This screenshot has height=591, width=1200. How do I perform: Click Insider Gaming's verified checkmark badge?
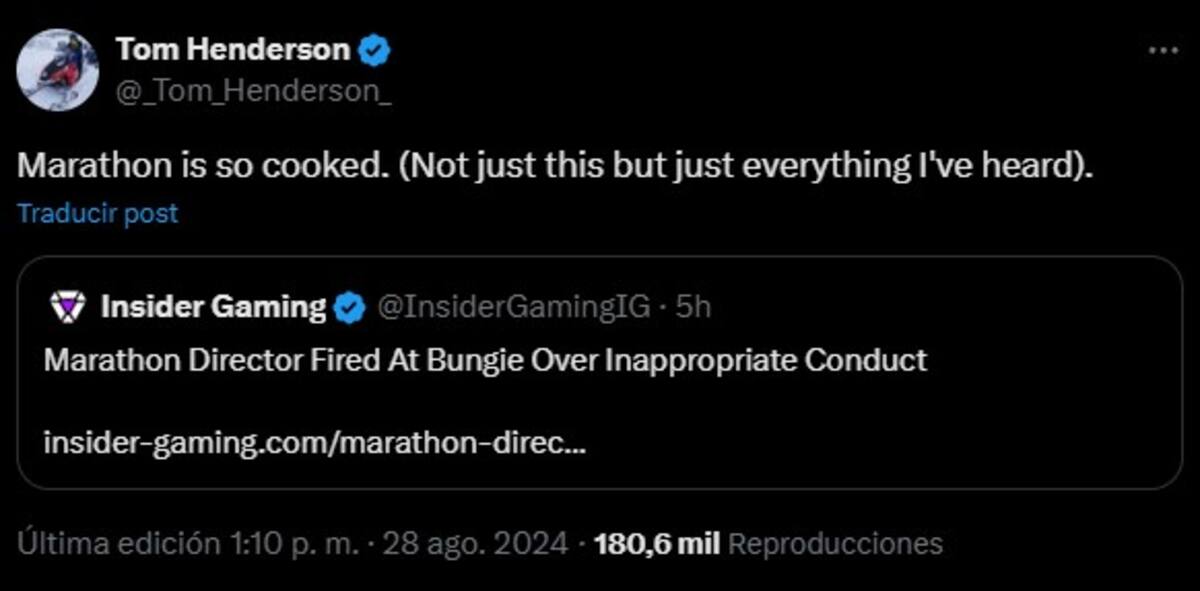348,308
